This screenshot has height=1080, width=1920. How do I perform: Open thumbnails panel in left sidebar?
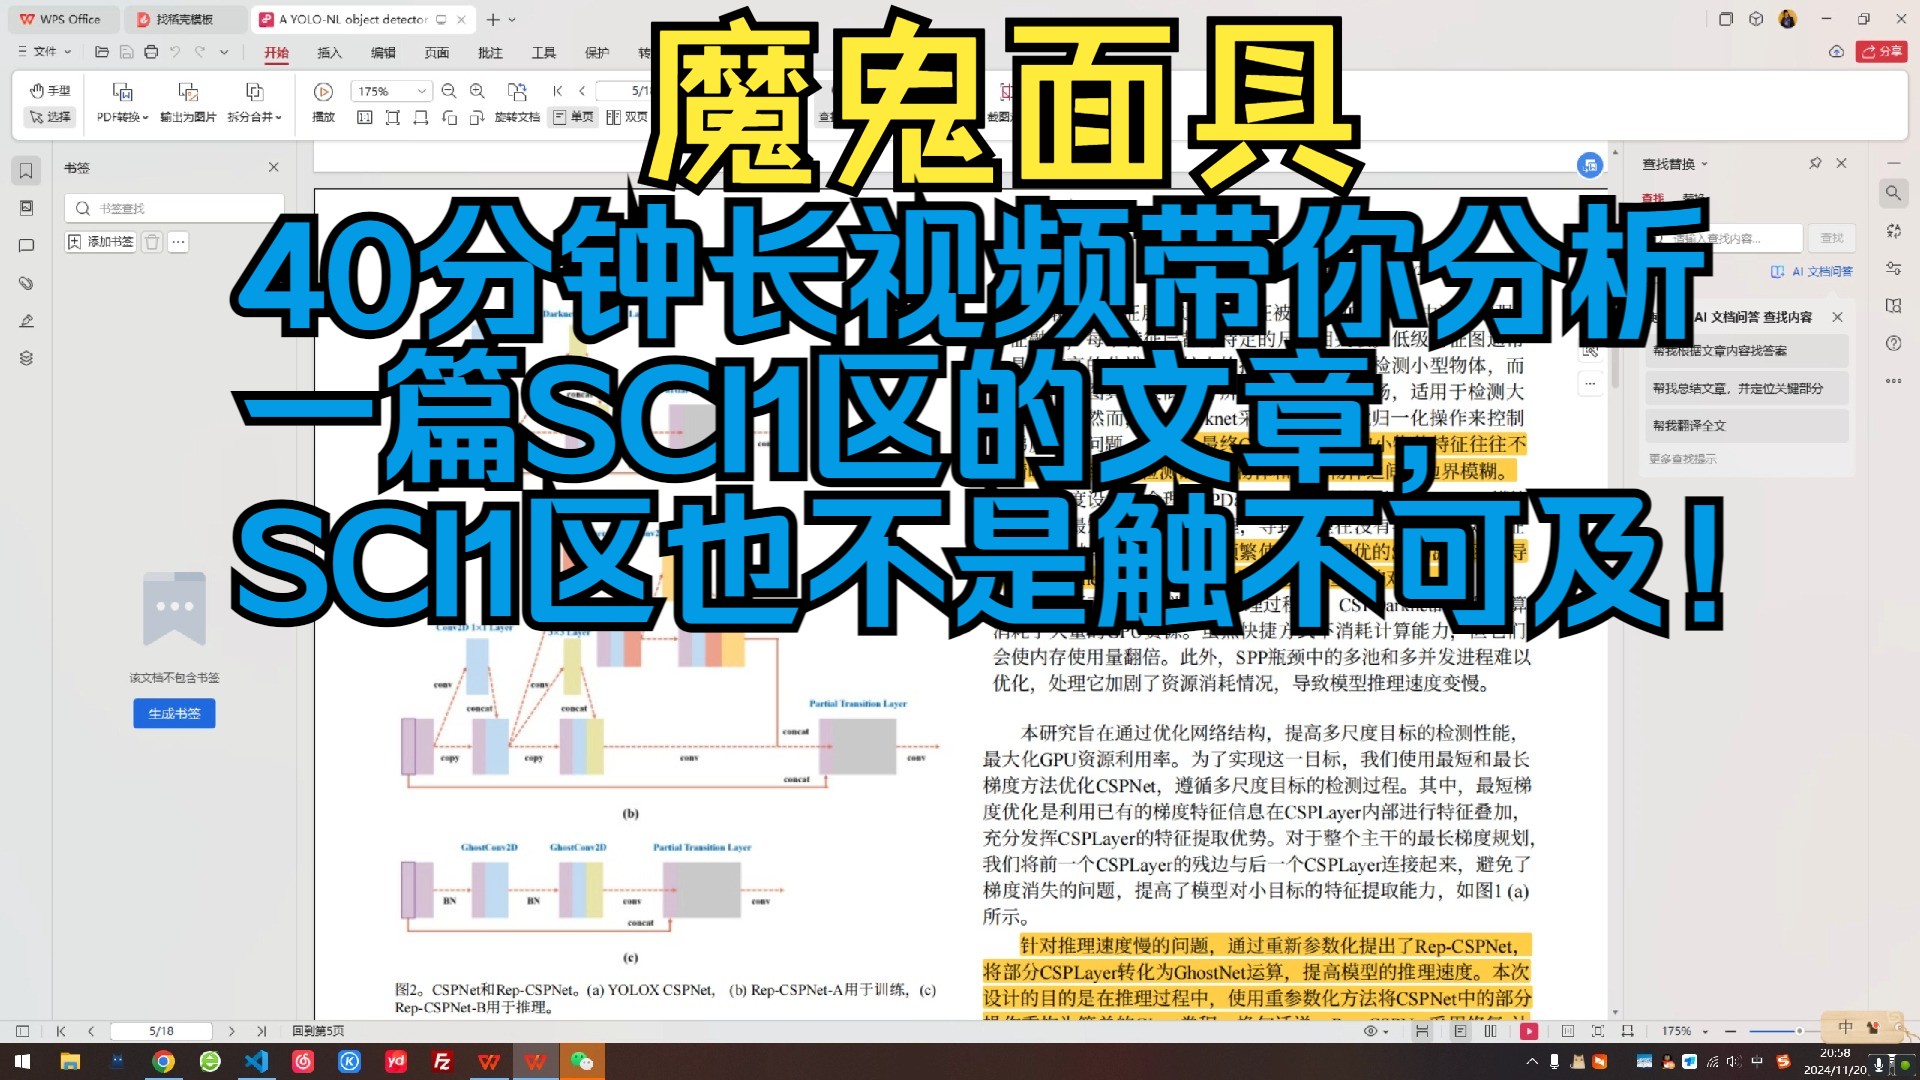(26, 208)
